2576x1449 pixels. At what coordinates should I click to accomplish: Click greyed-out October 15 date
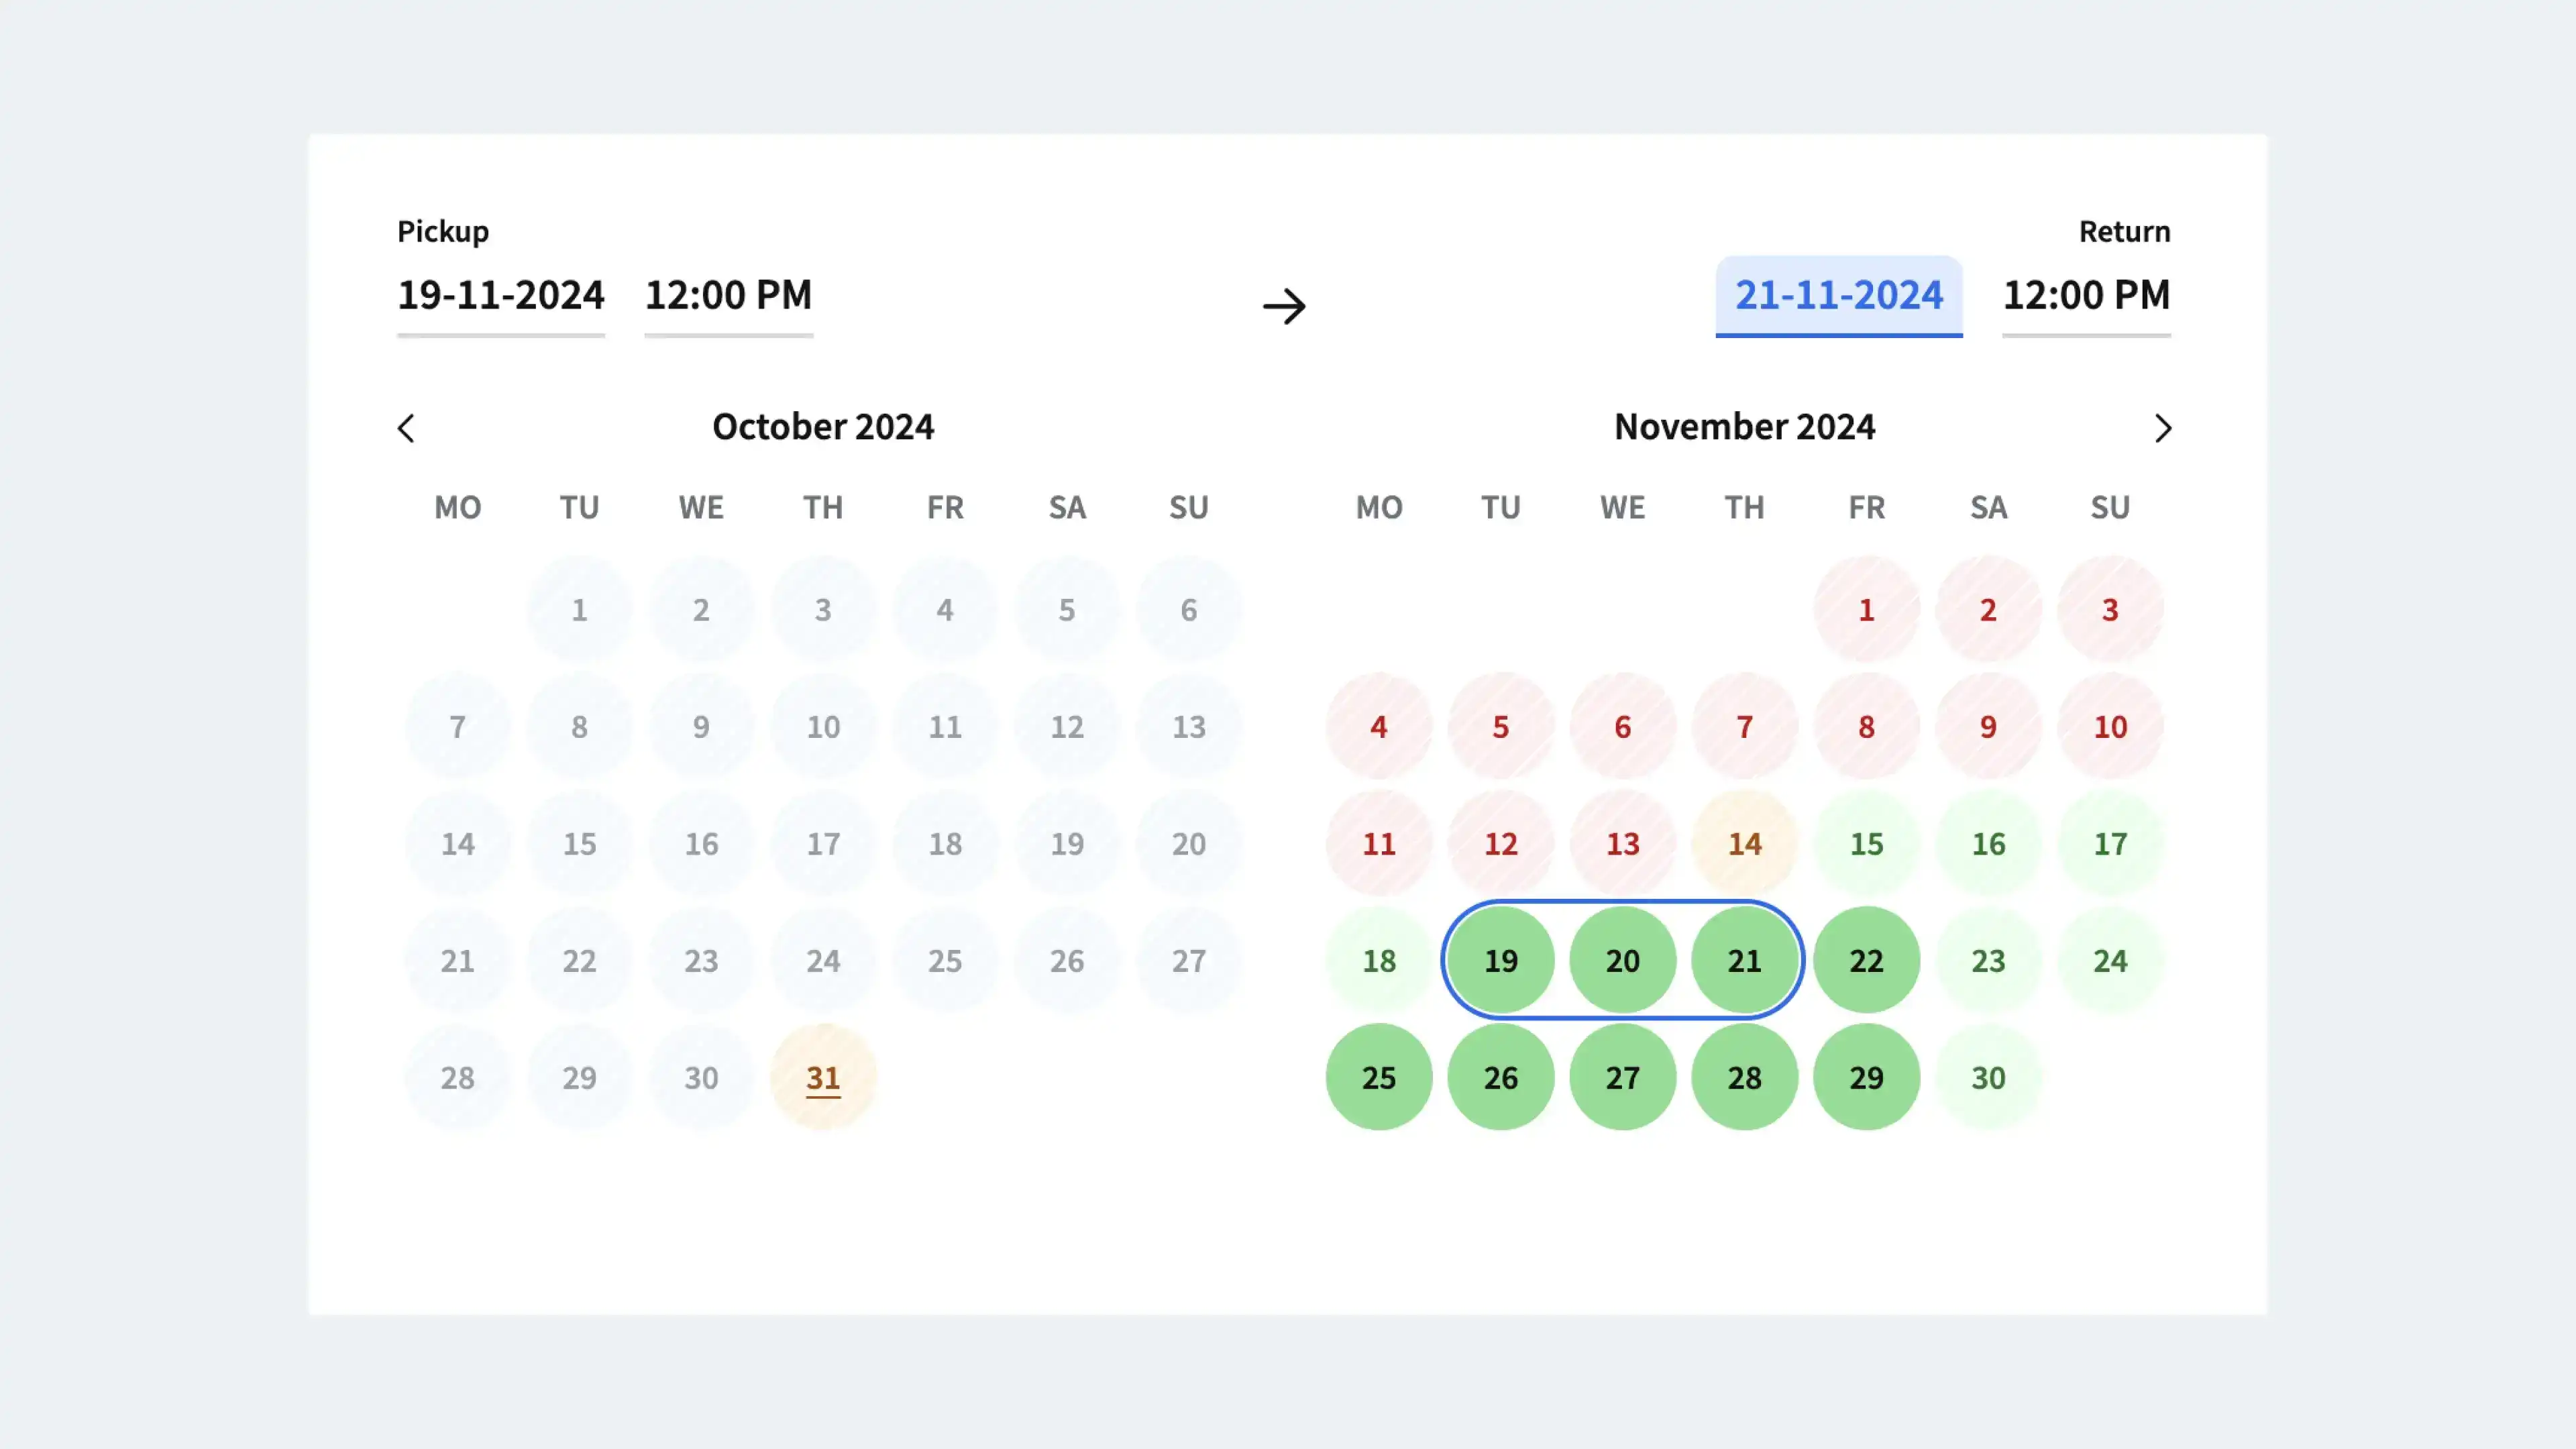579,843
